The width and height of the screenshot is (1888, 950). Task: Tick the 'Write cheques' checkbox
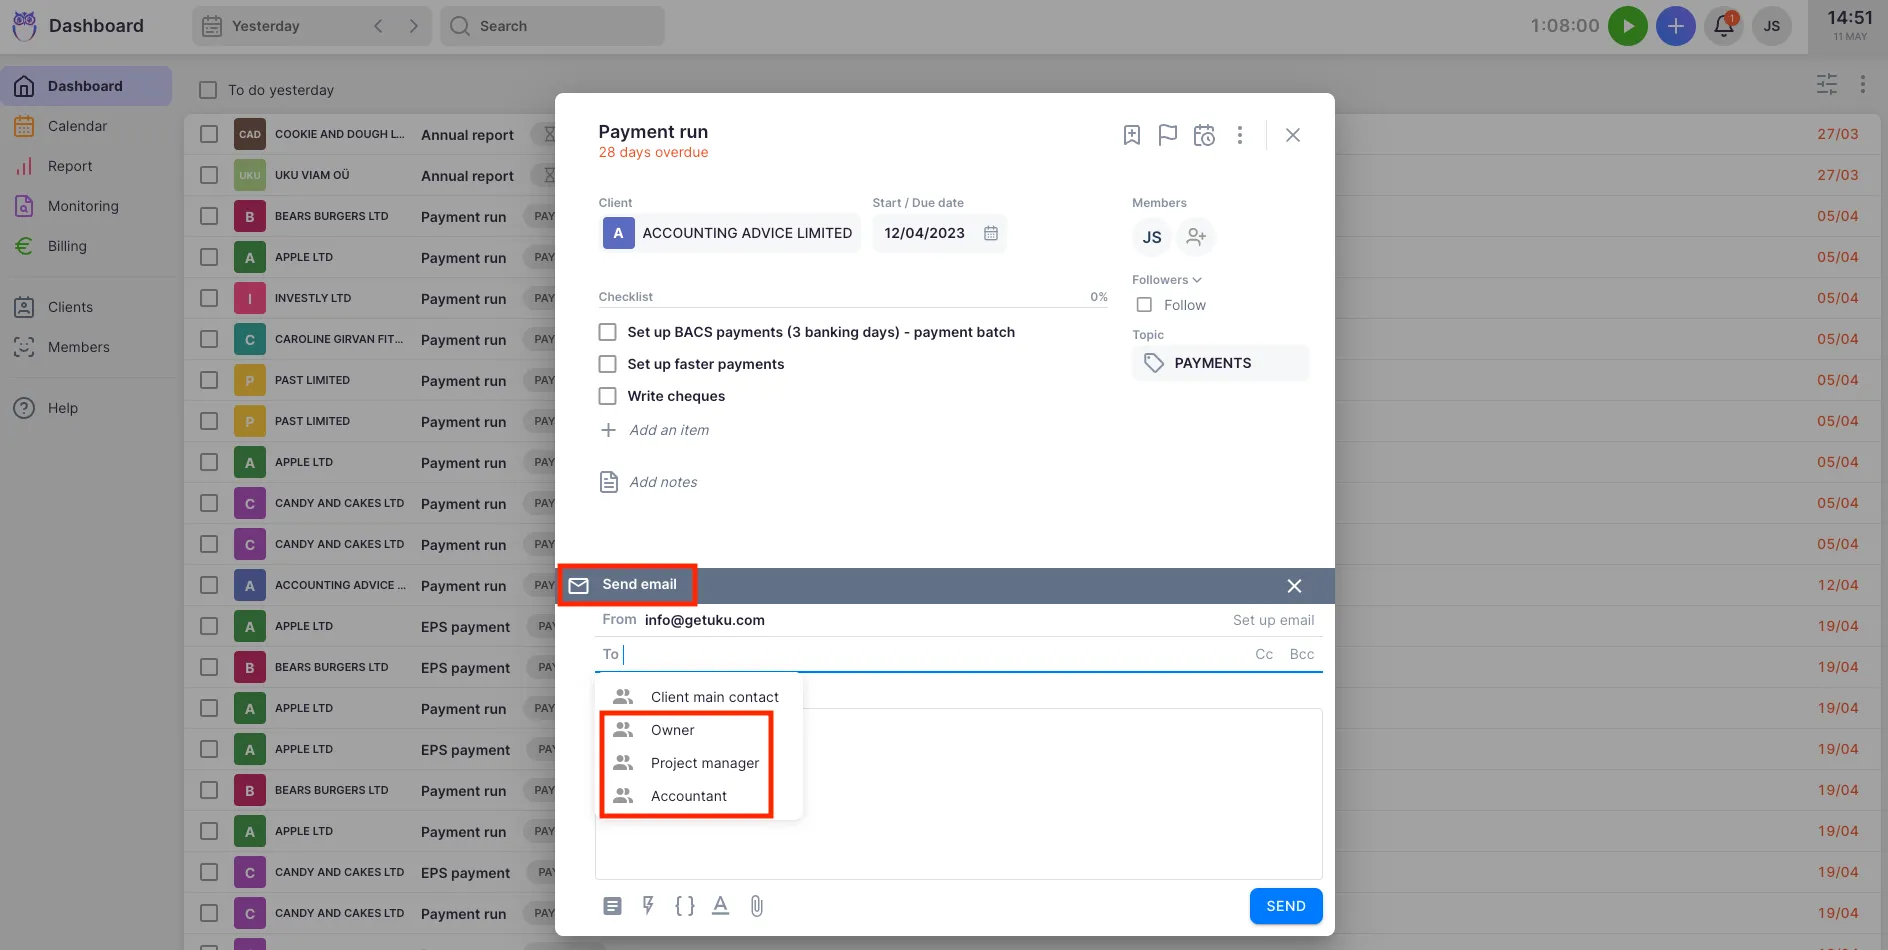[607, 396]
